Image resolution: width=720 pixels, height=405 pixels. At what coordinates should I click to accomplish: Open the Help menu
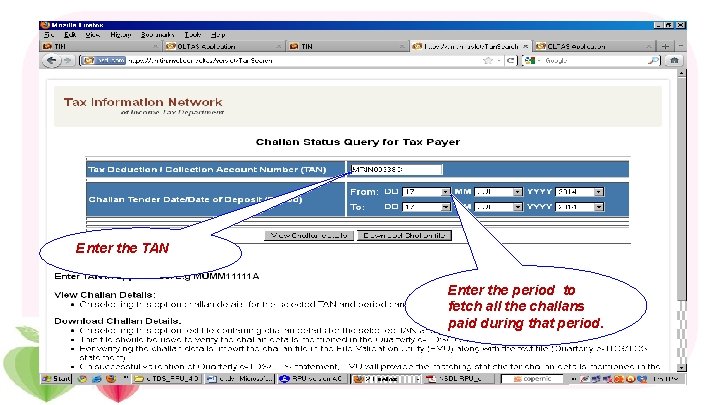(x=218, y=34)
